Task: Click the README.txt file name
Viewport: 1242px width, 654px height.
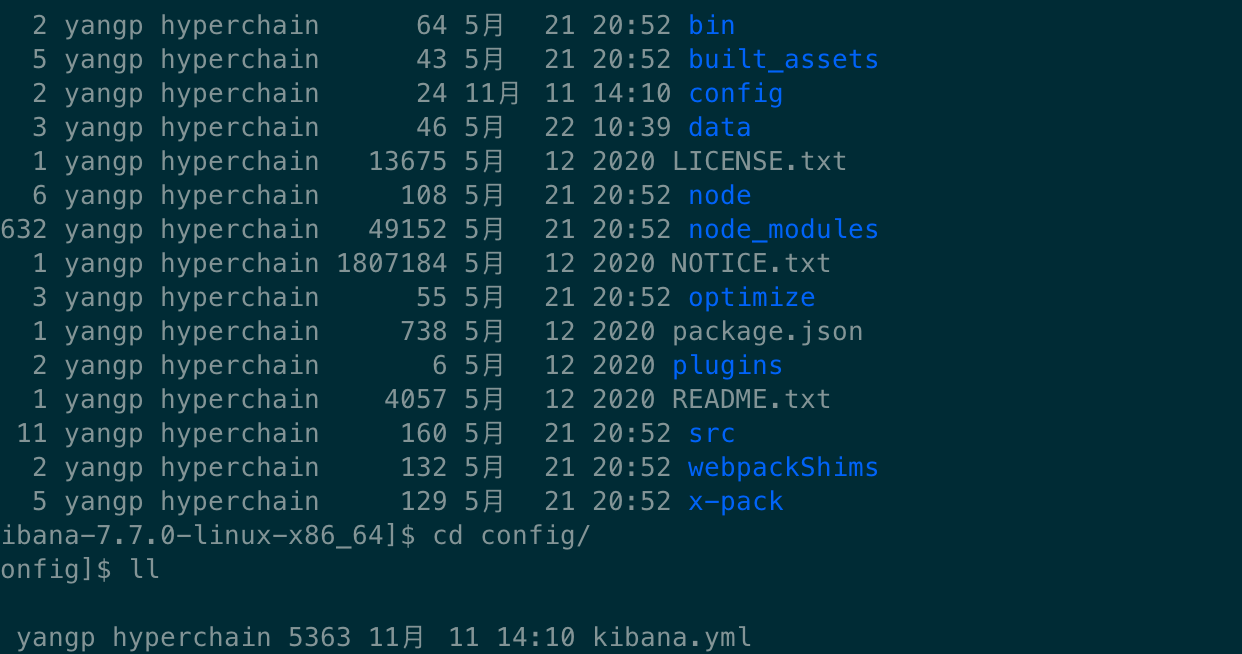Action: point(752,399)
